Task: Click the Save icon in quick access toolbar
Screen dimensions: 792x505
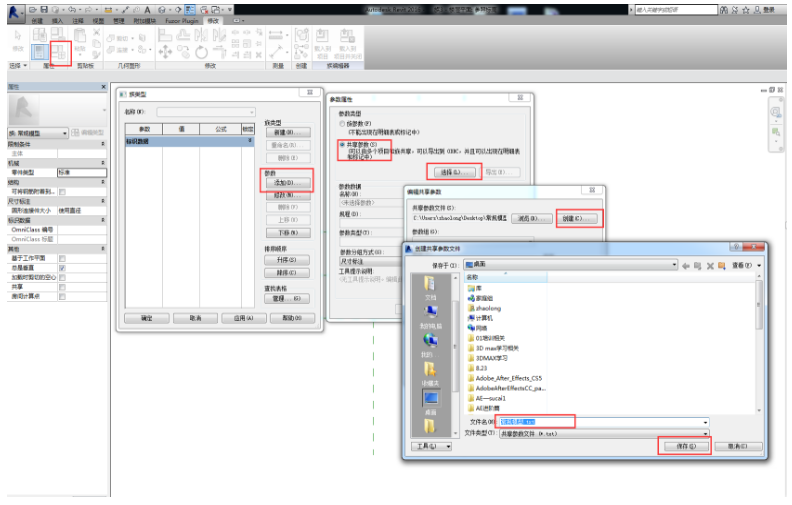Action: click(x=44, y=10)
